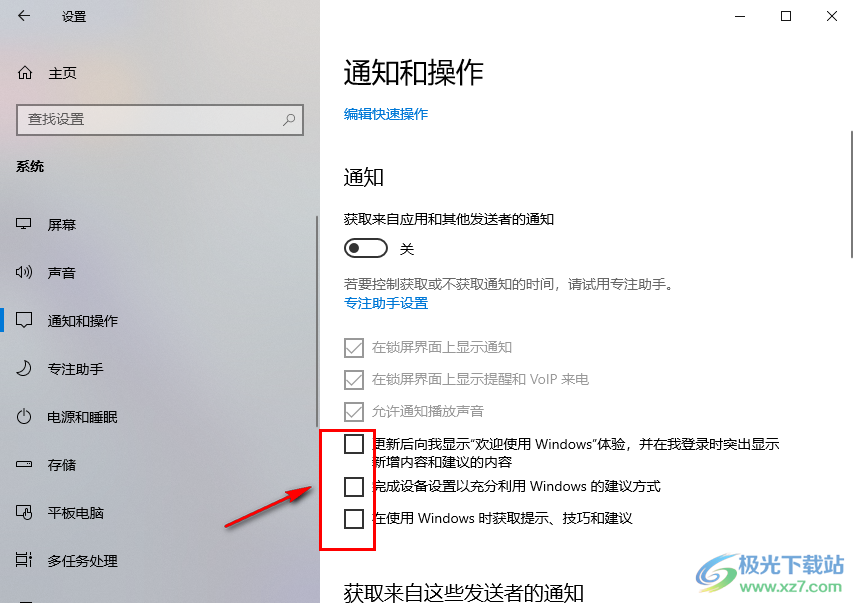Click the 查找设置 search field
The width and height of the screenshot is (855, 603).
pos(160,119)
